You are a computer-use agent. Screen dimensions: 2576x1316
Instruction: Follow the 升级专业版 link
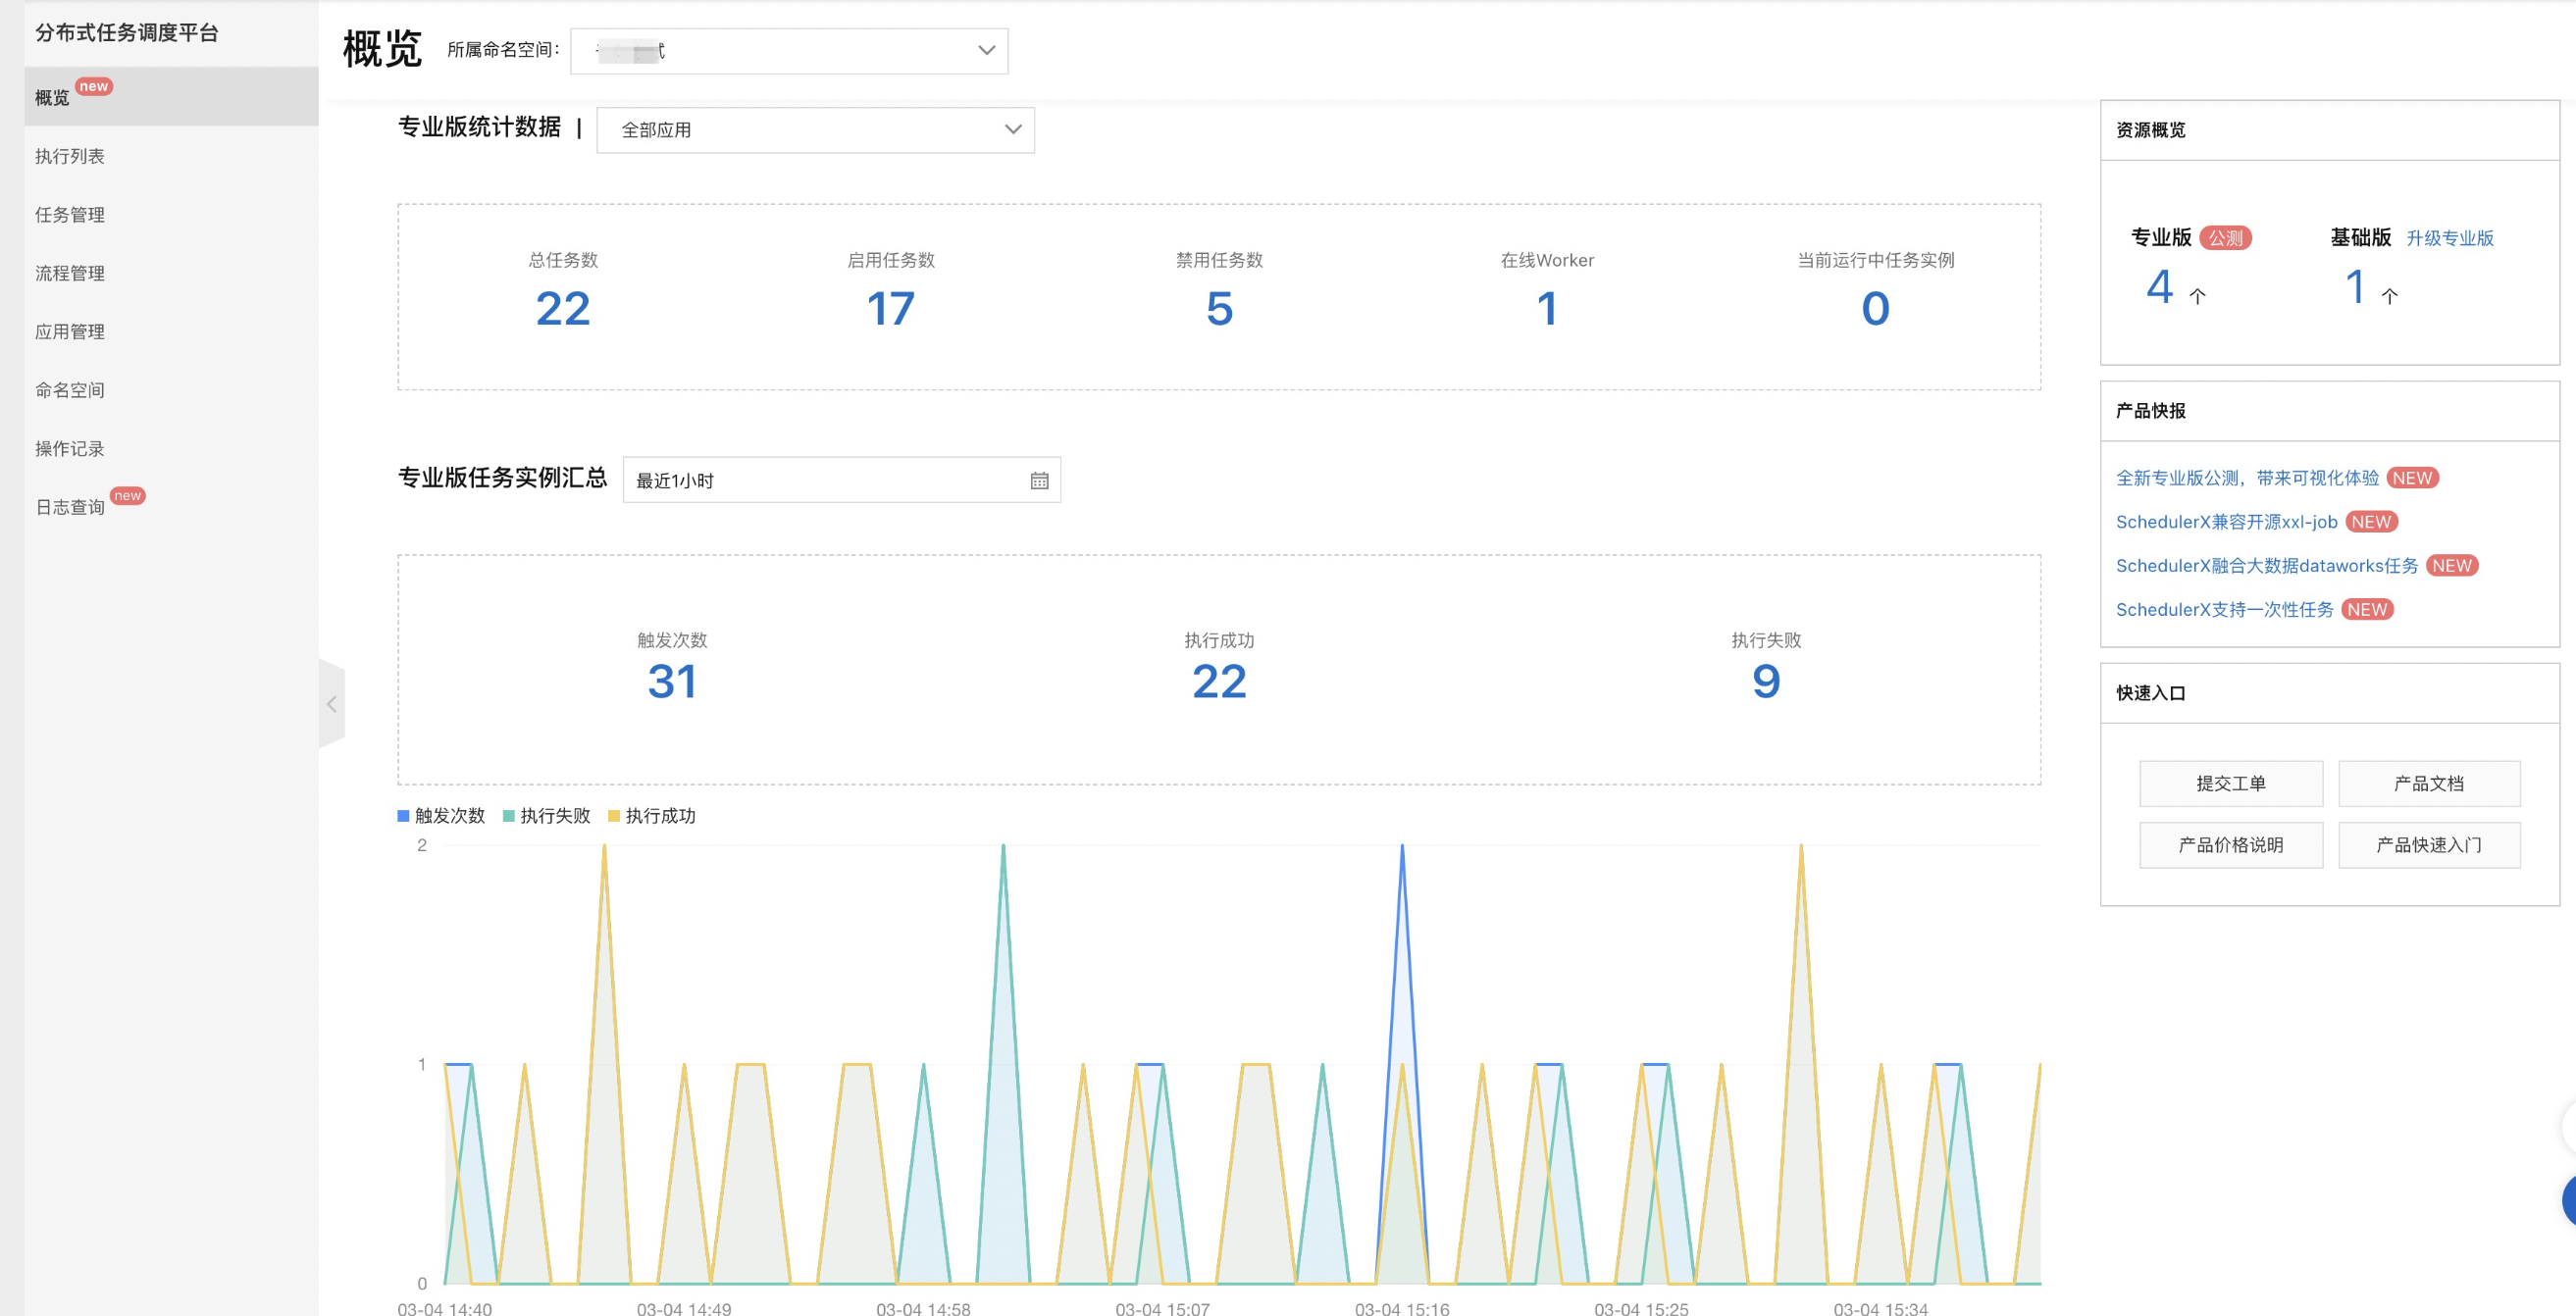pyautogui.click(x=2449, y=238)
